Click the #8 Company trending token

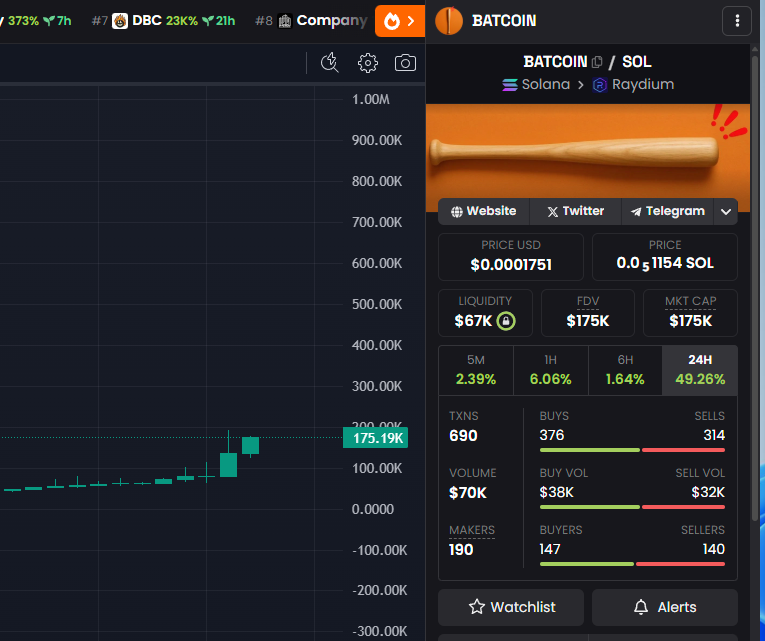coord(311,21)
